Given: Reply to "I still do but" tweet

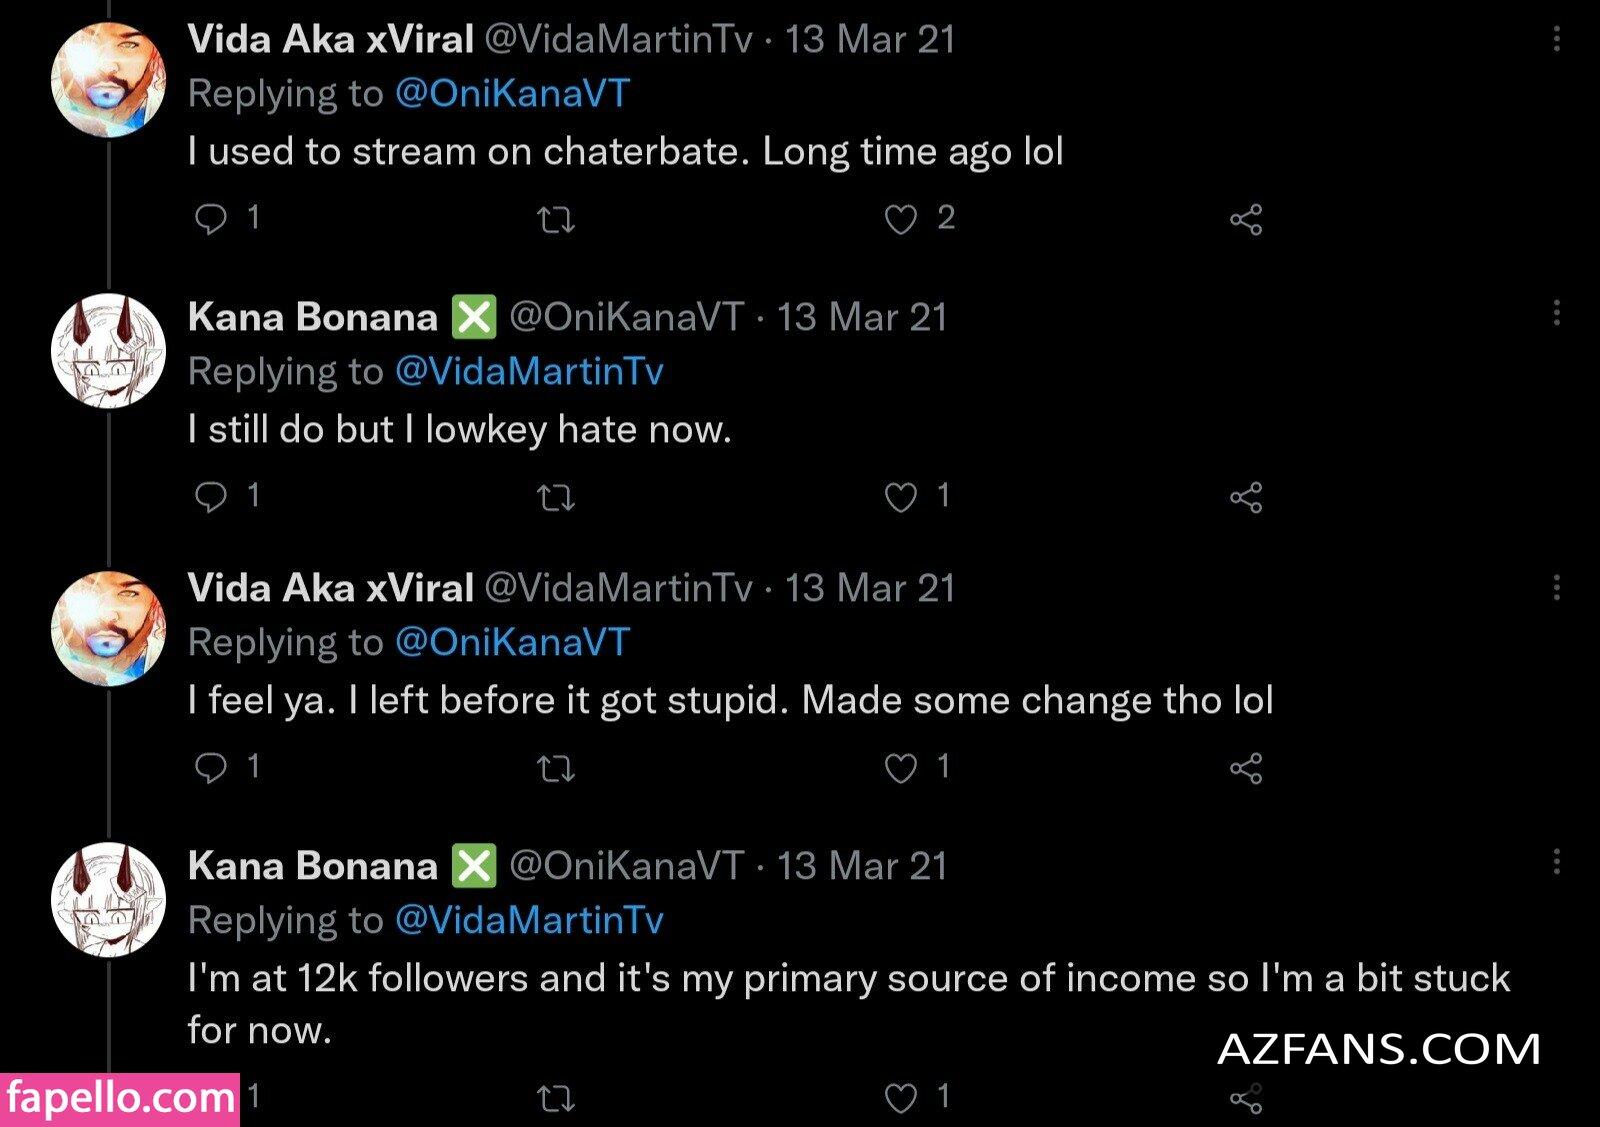Looking at the screenshot, I should point(211,497).
